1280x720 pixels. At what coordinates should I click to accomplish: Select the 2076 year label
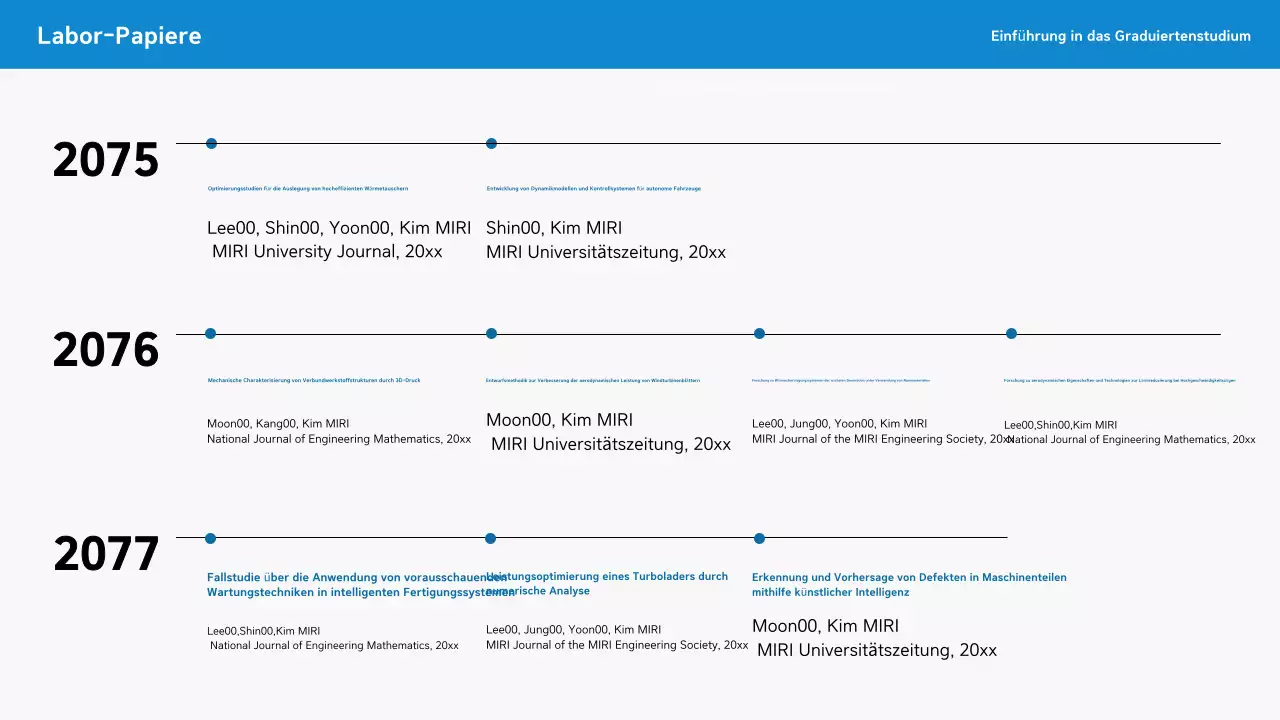click(x=106, y=350)
